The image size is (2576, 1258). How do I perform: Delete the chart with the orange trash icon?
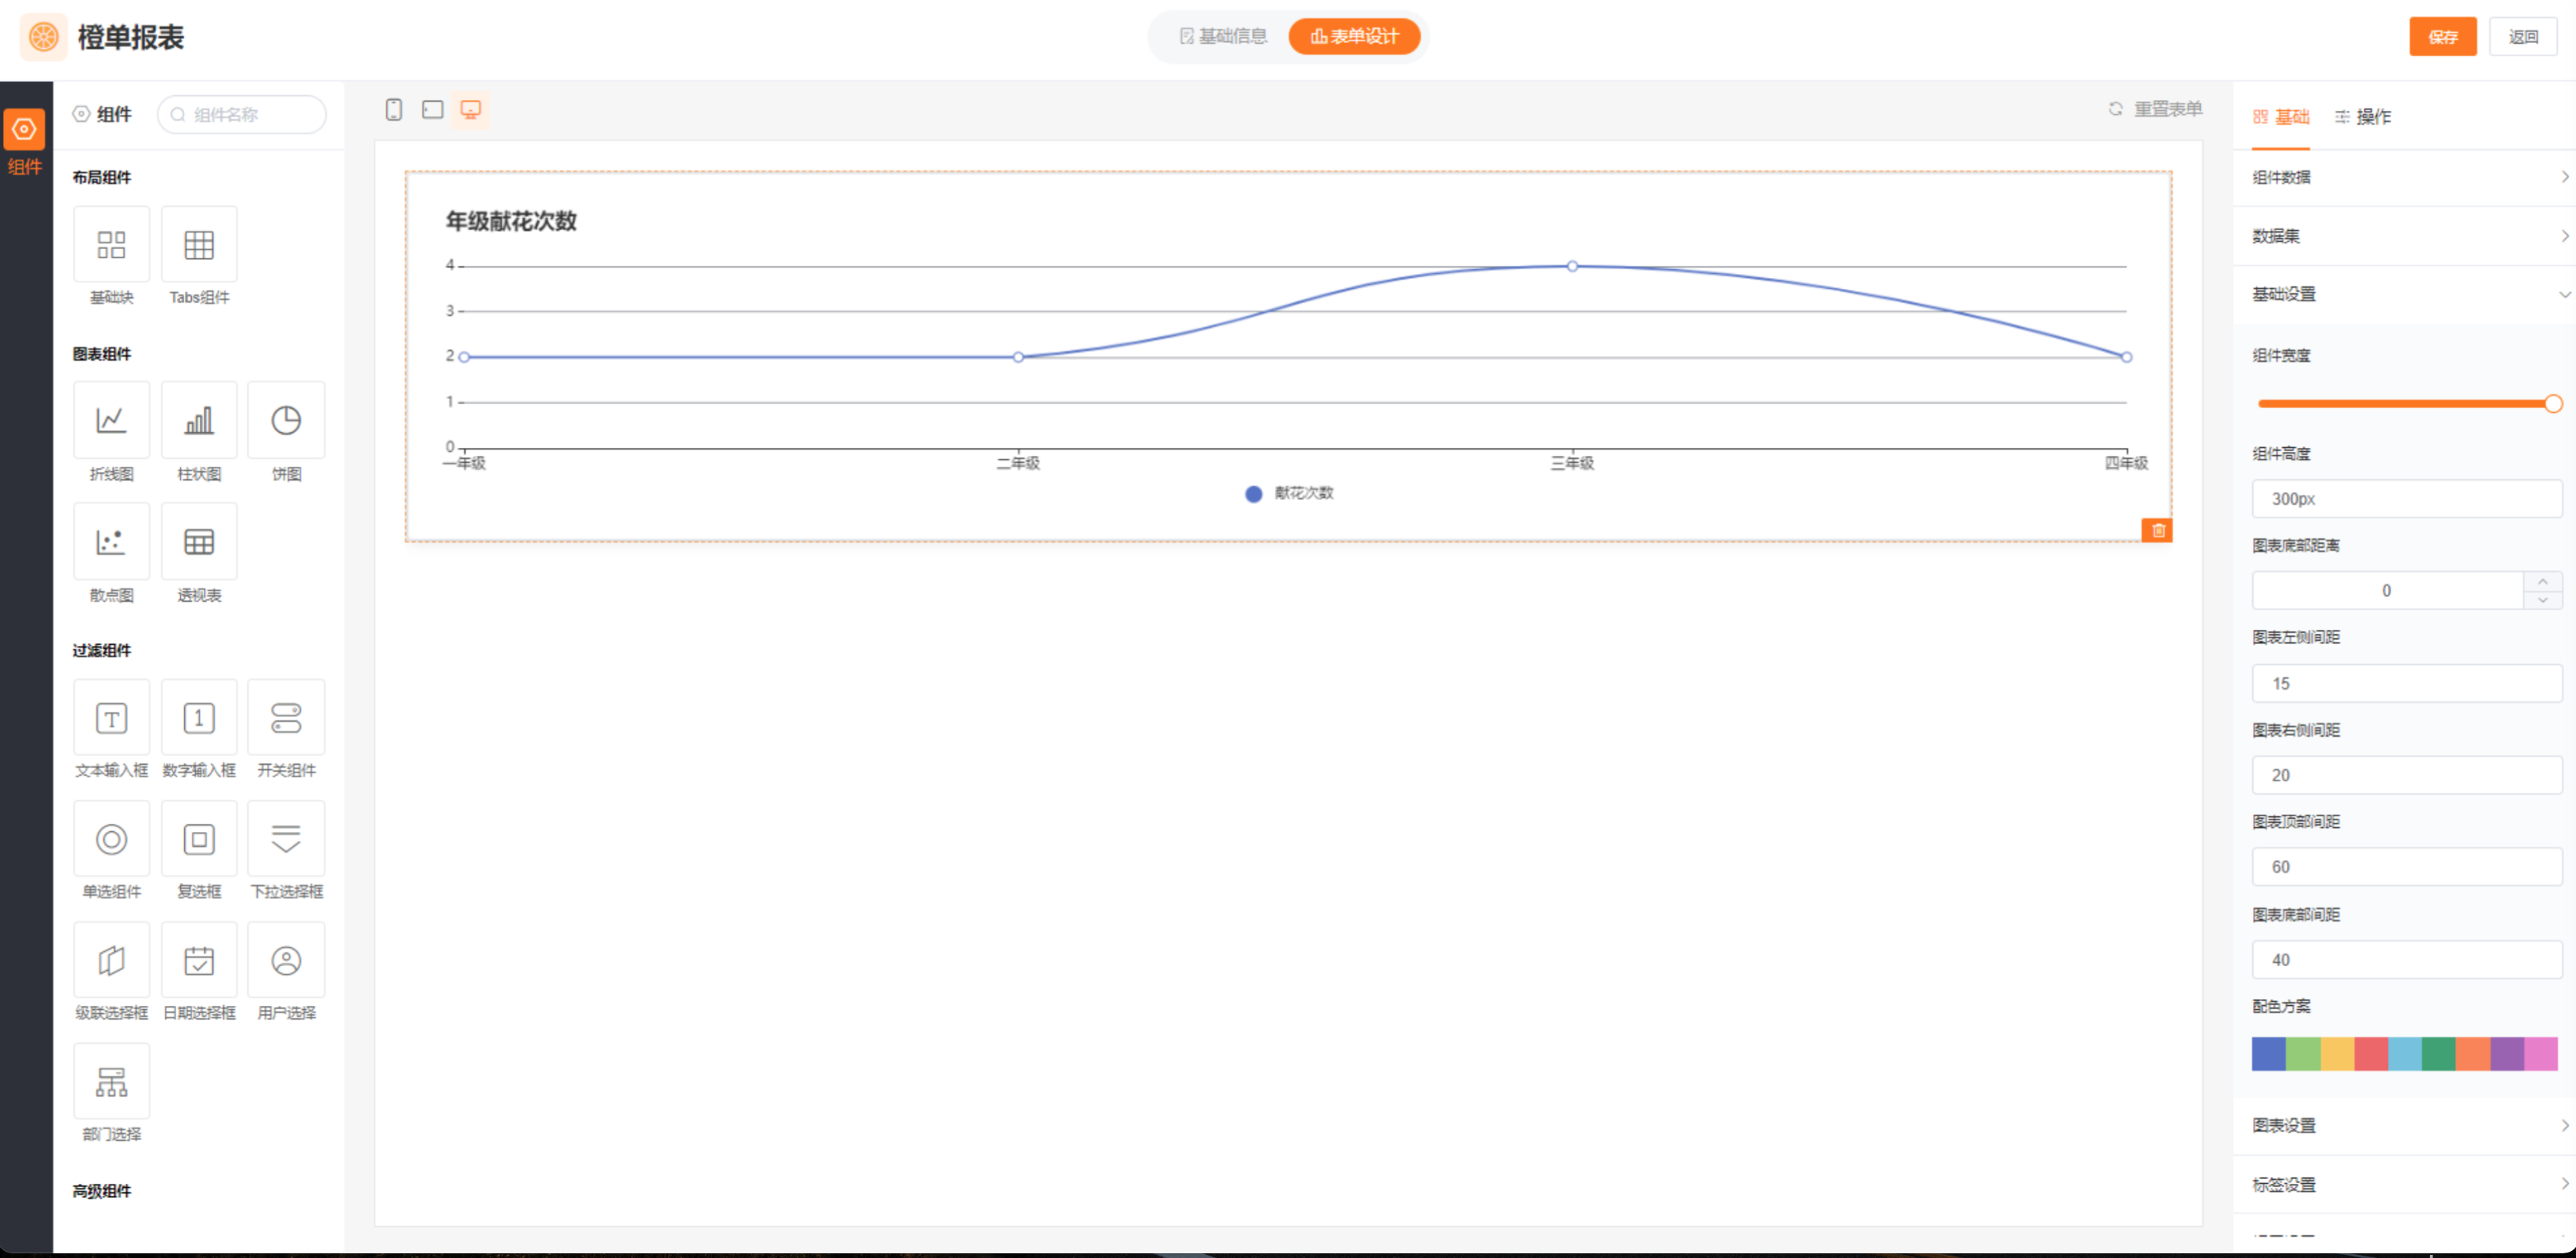2158,530
